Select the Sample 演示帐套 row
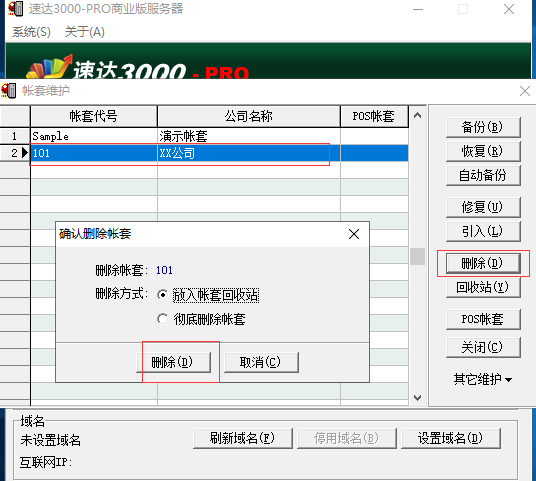The height and width of the screenshot is (481, 536). (219, 136)
